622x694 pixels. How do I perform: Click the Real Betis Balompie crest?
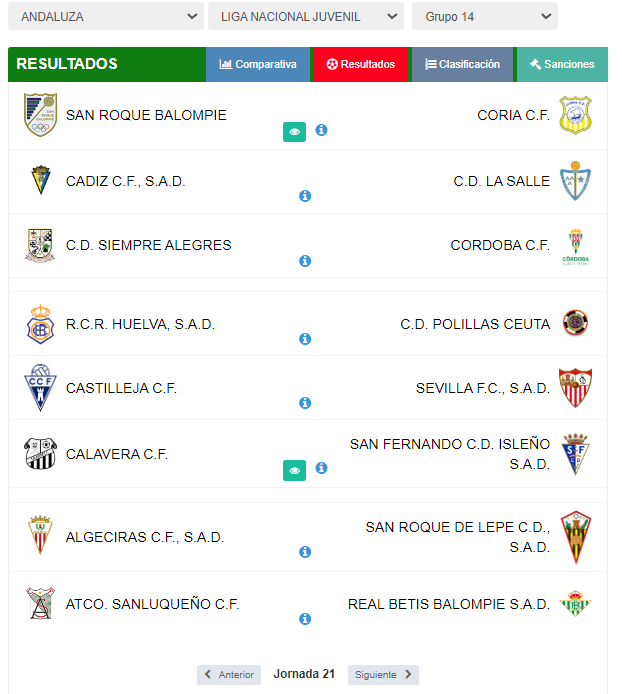(x=575, y=604)
